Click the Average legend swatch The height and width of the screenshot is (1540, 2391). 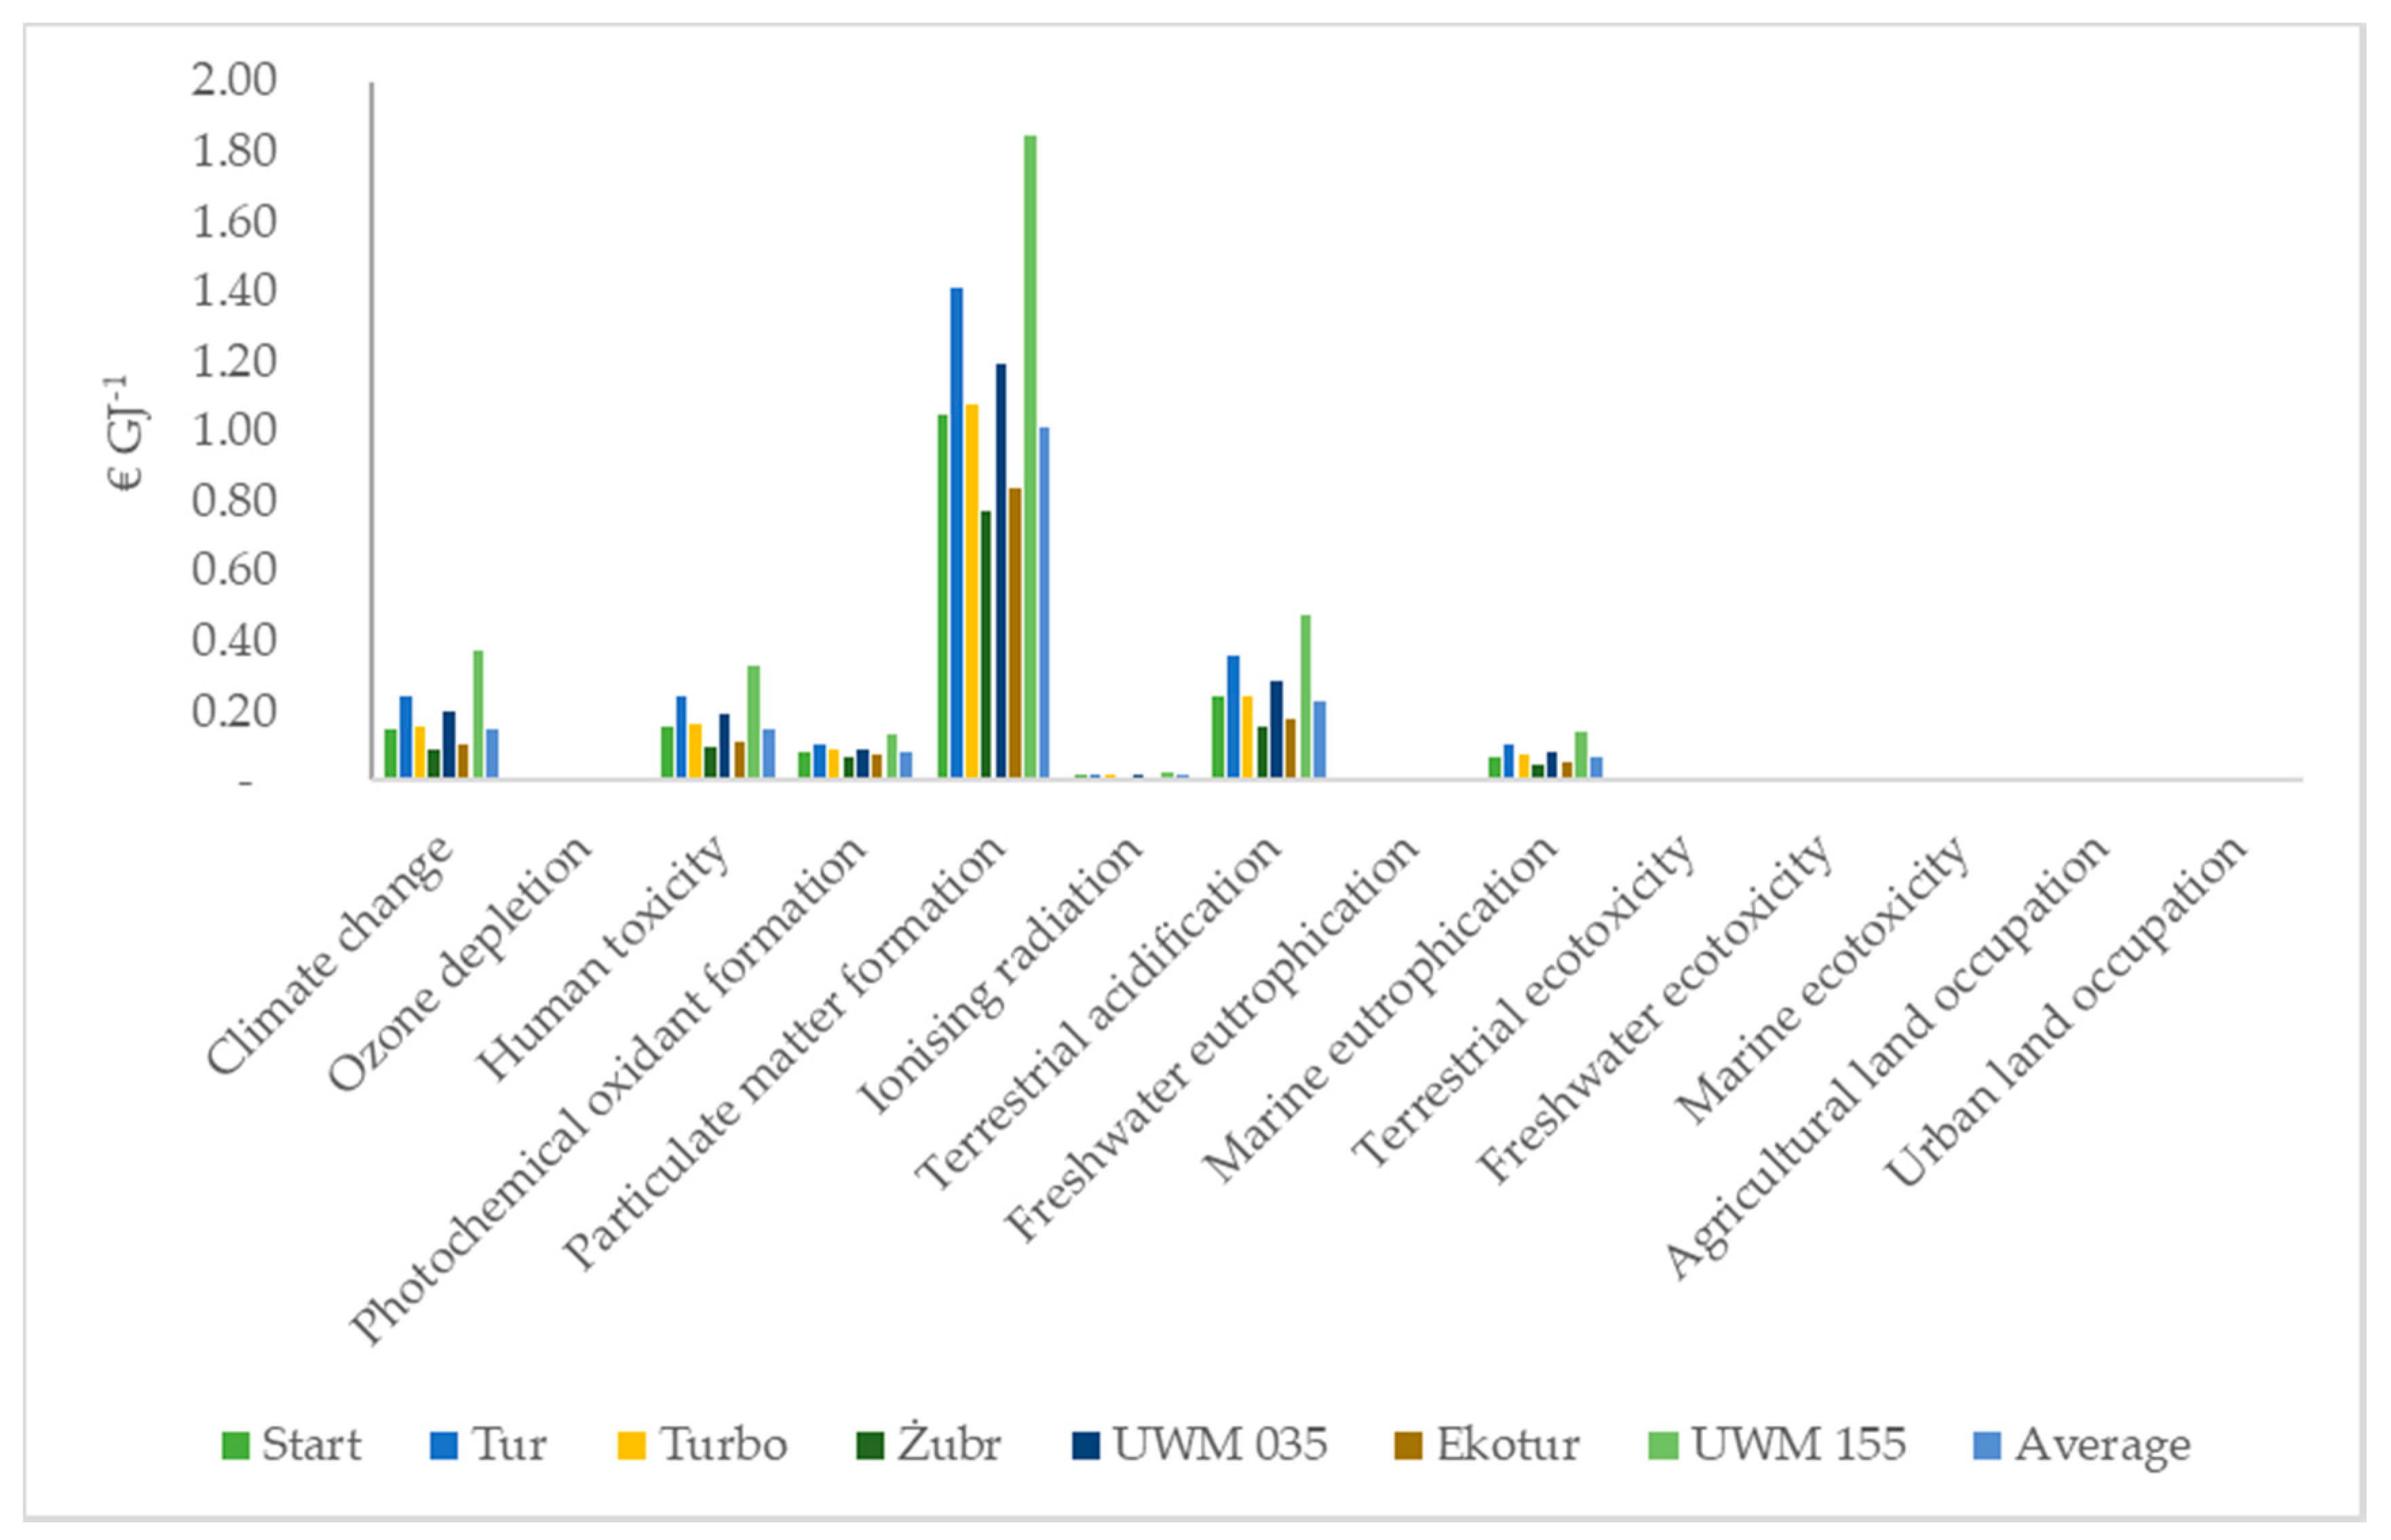click(x=1987, y=1446)
